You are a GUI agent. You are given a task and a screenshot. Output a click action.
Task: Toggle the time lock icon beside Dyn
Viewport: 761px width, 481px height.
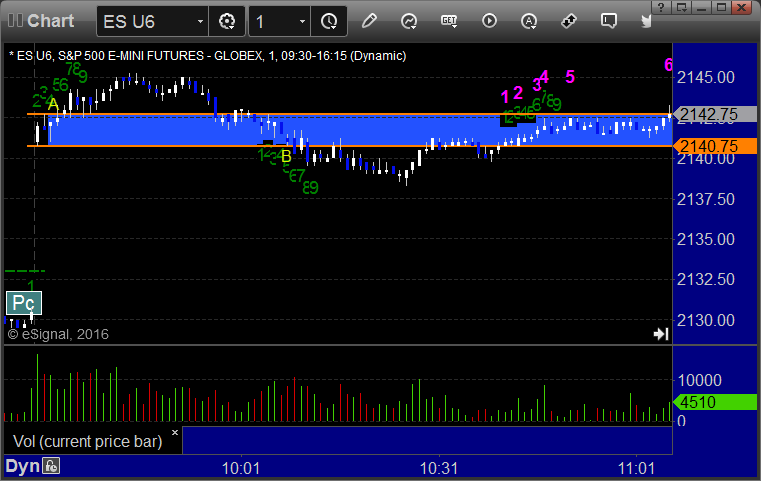pyautogui.click(x=51, y=466)
